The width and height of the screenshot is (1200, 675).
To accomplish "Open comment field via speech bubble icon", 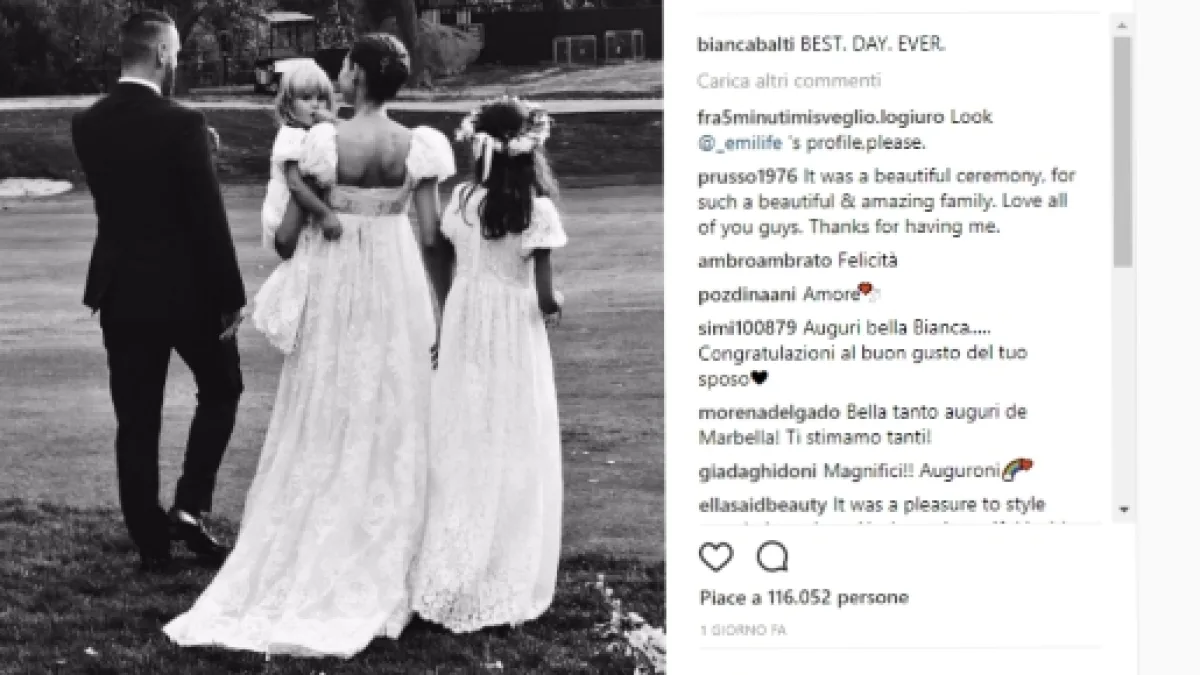I will click(x=772, y=557).
